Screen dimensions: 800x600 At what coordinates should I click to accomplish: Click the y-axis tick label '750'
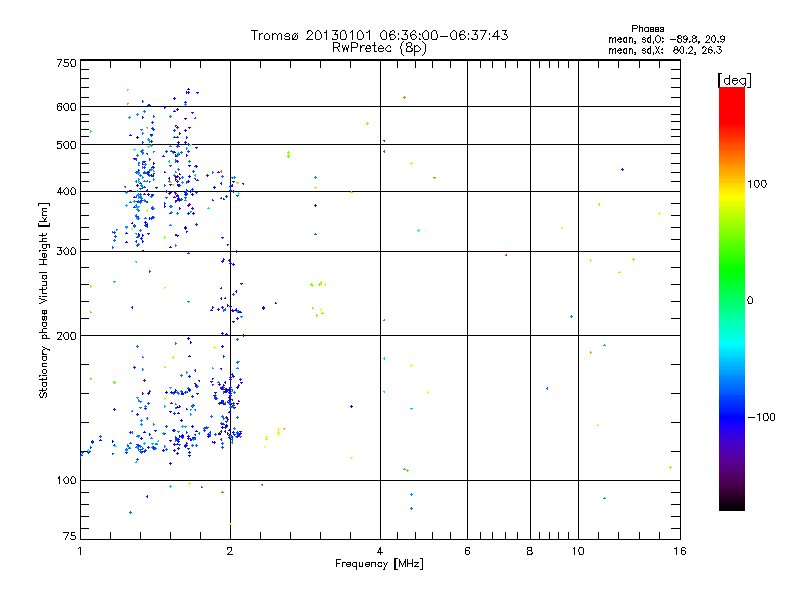tap(66, 63)
